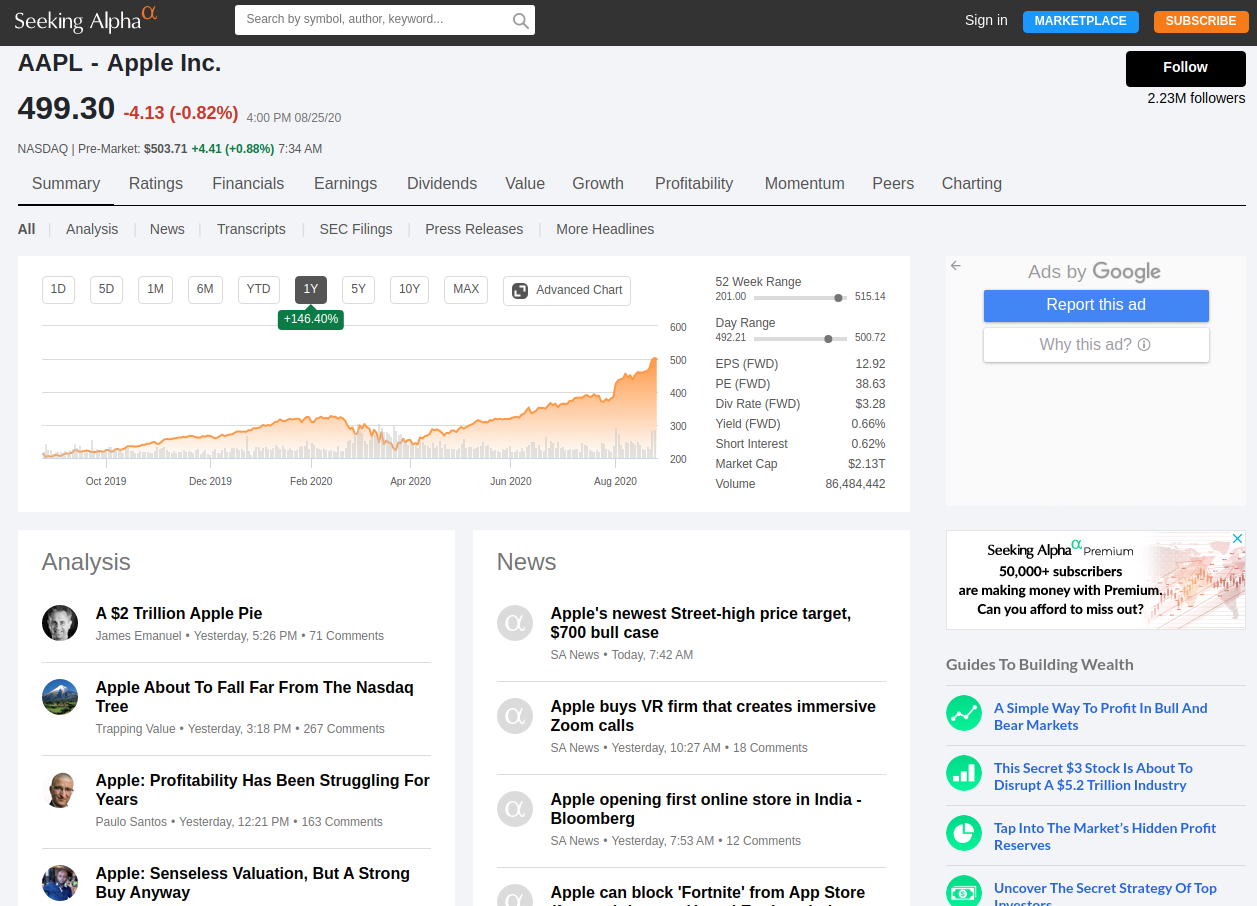Select the YTD chart range
The image size is (1257, 906).
pyautogui.click(x=259, y=290)
